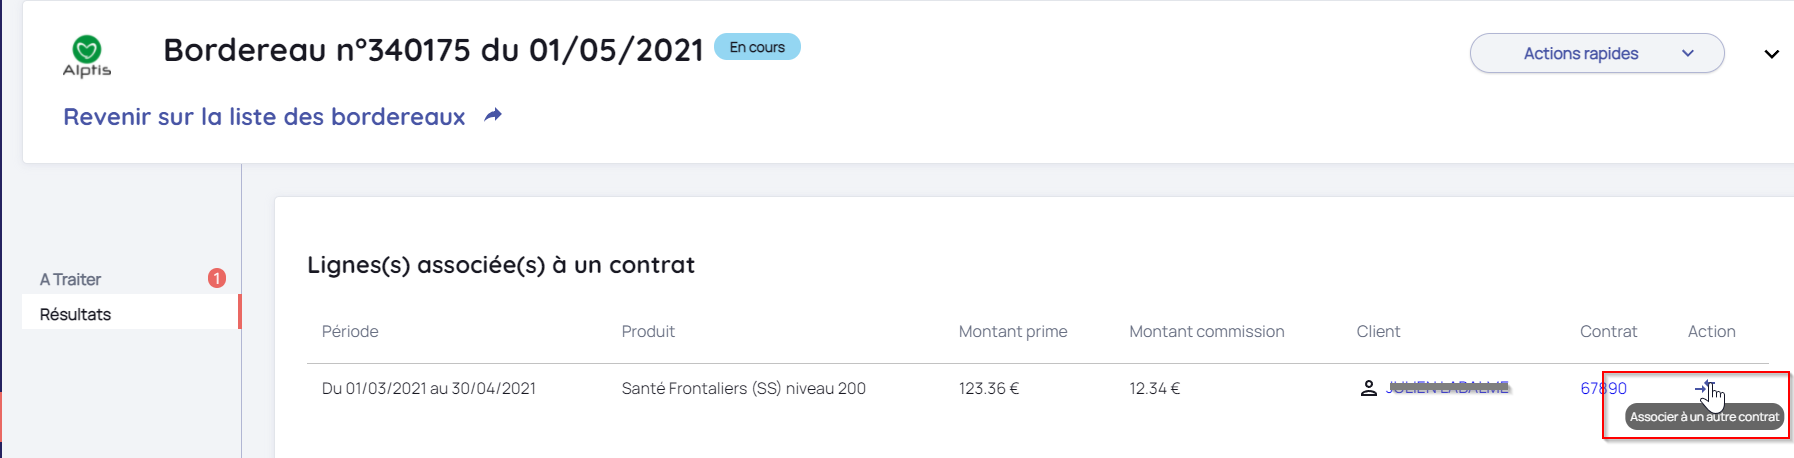
Task: Open the Actions rapides dropdown
Action: click(x=1596, y=53)
